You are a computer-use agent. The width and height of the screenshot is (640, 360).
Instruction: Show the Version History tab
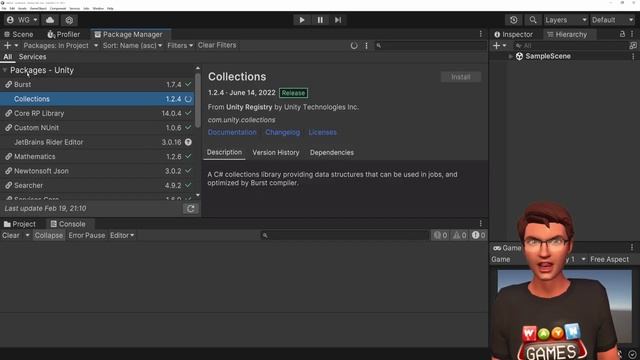tap(276, 153)
